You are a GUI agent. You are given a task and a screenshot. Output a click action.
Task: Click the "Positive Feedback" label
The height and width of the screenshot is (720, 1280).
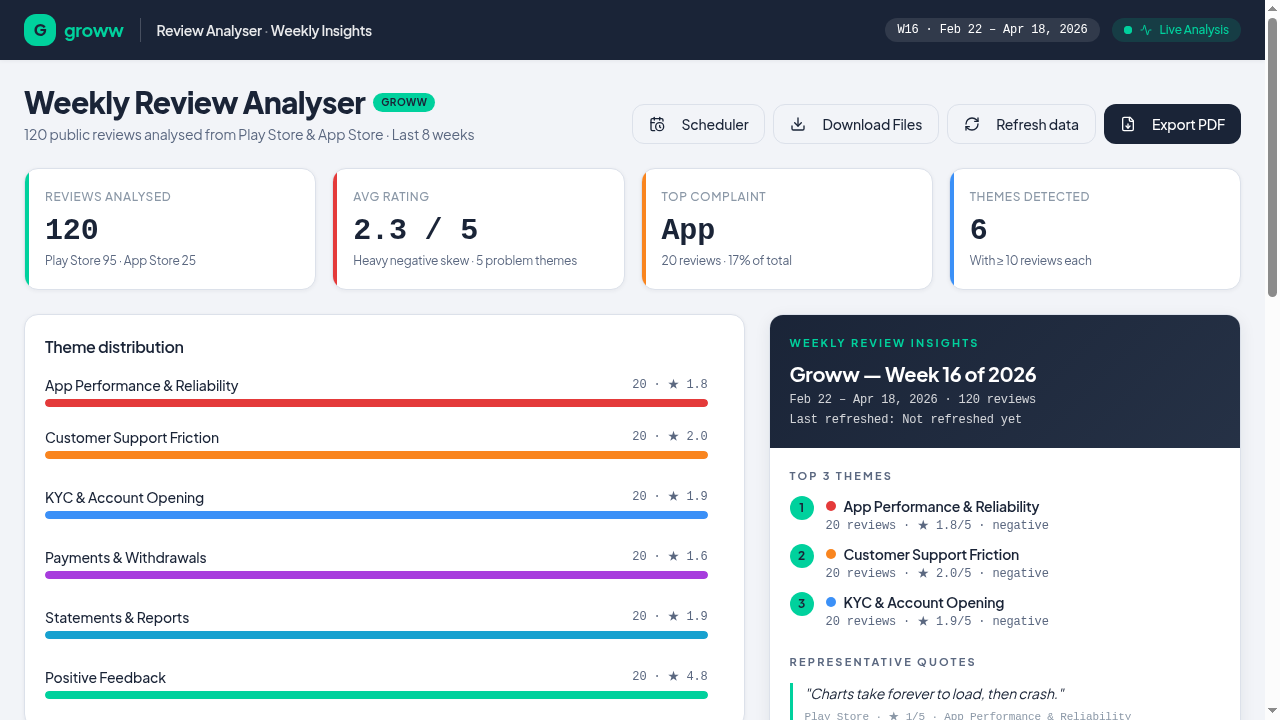coord(105,678)
